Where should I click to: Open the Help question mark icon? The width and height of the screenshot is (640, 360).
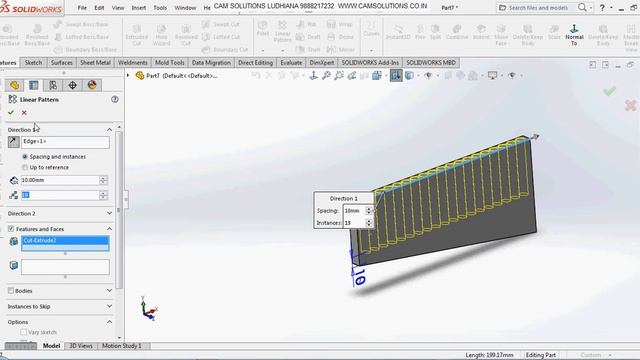(602, 8)
